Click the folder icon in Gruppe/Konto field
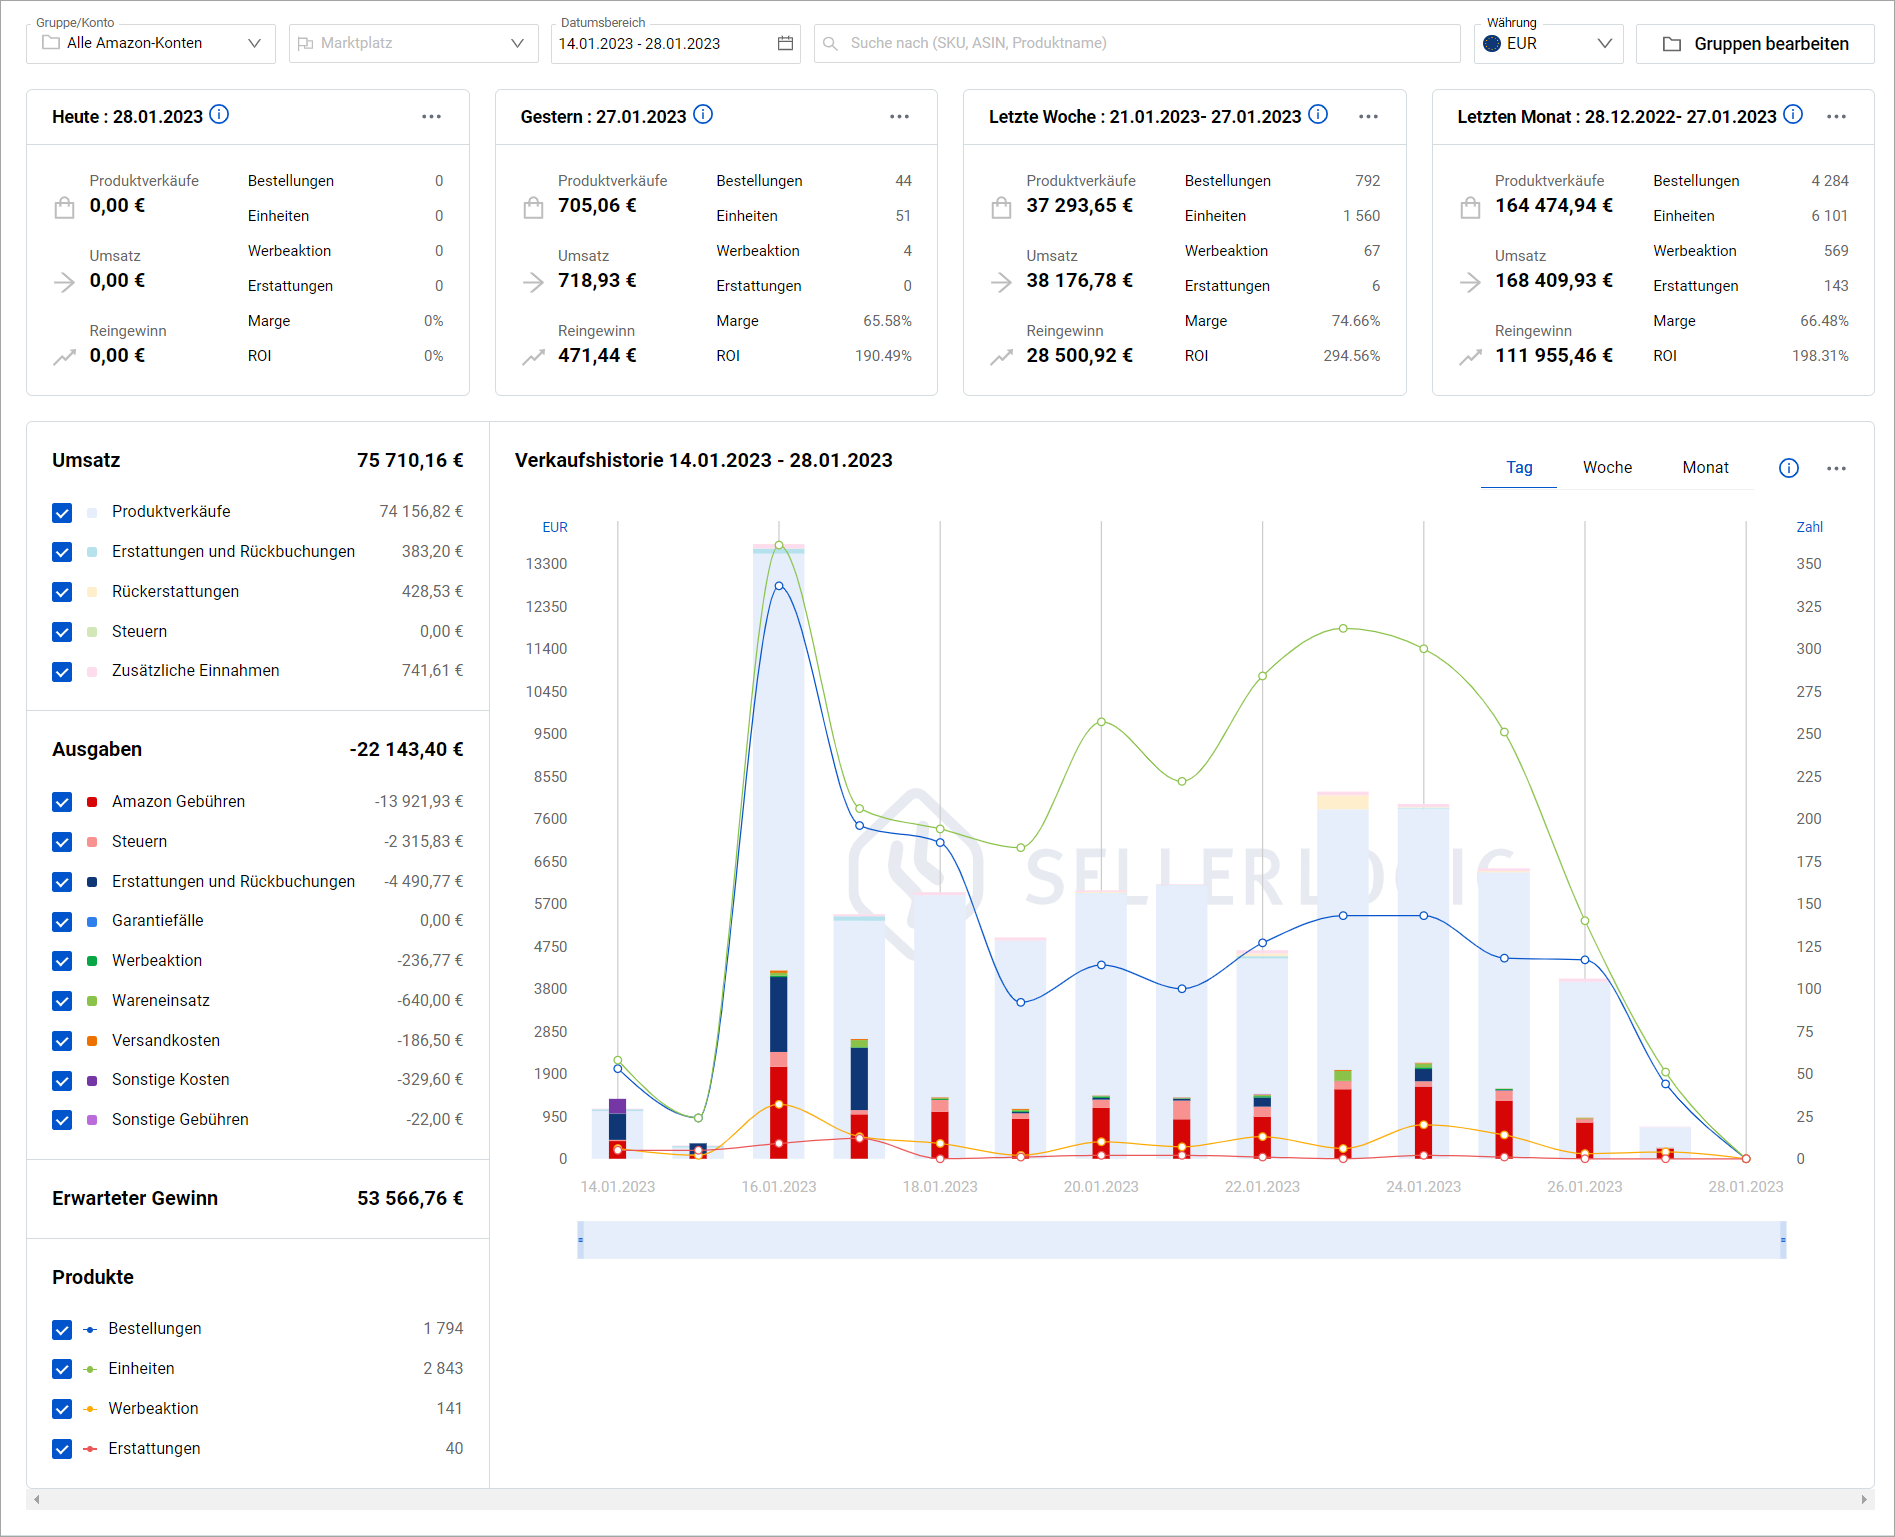Viewport: 1895px width, 1537px height. pyautogui.click(x=51, y=43)
